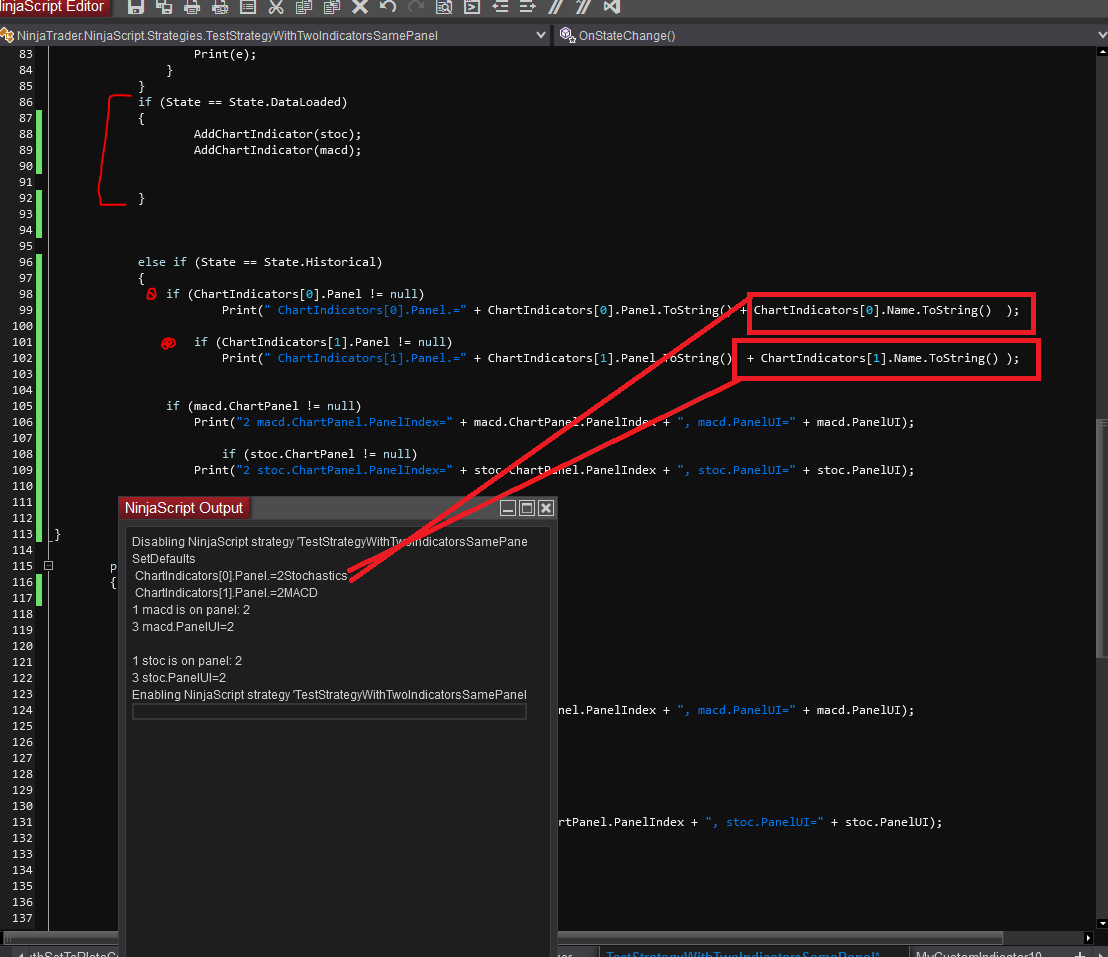This screenshot has height=957, width=1108.
Task: Maximize the NinjaScript Output window
Action: pos(526,507)
